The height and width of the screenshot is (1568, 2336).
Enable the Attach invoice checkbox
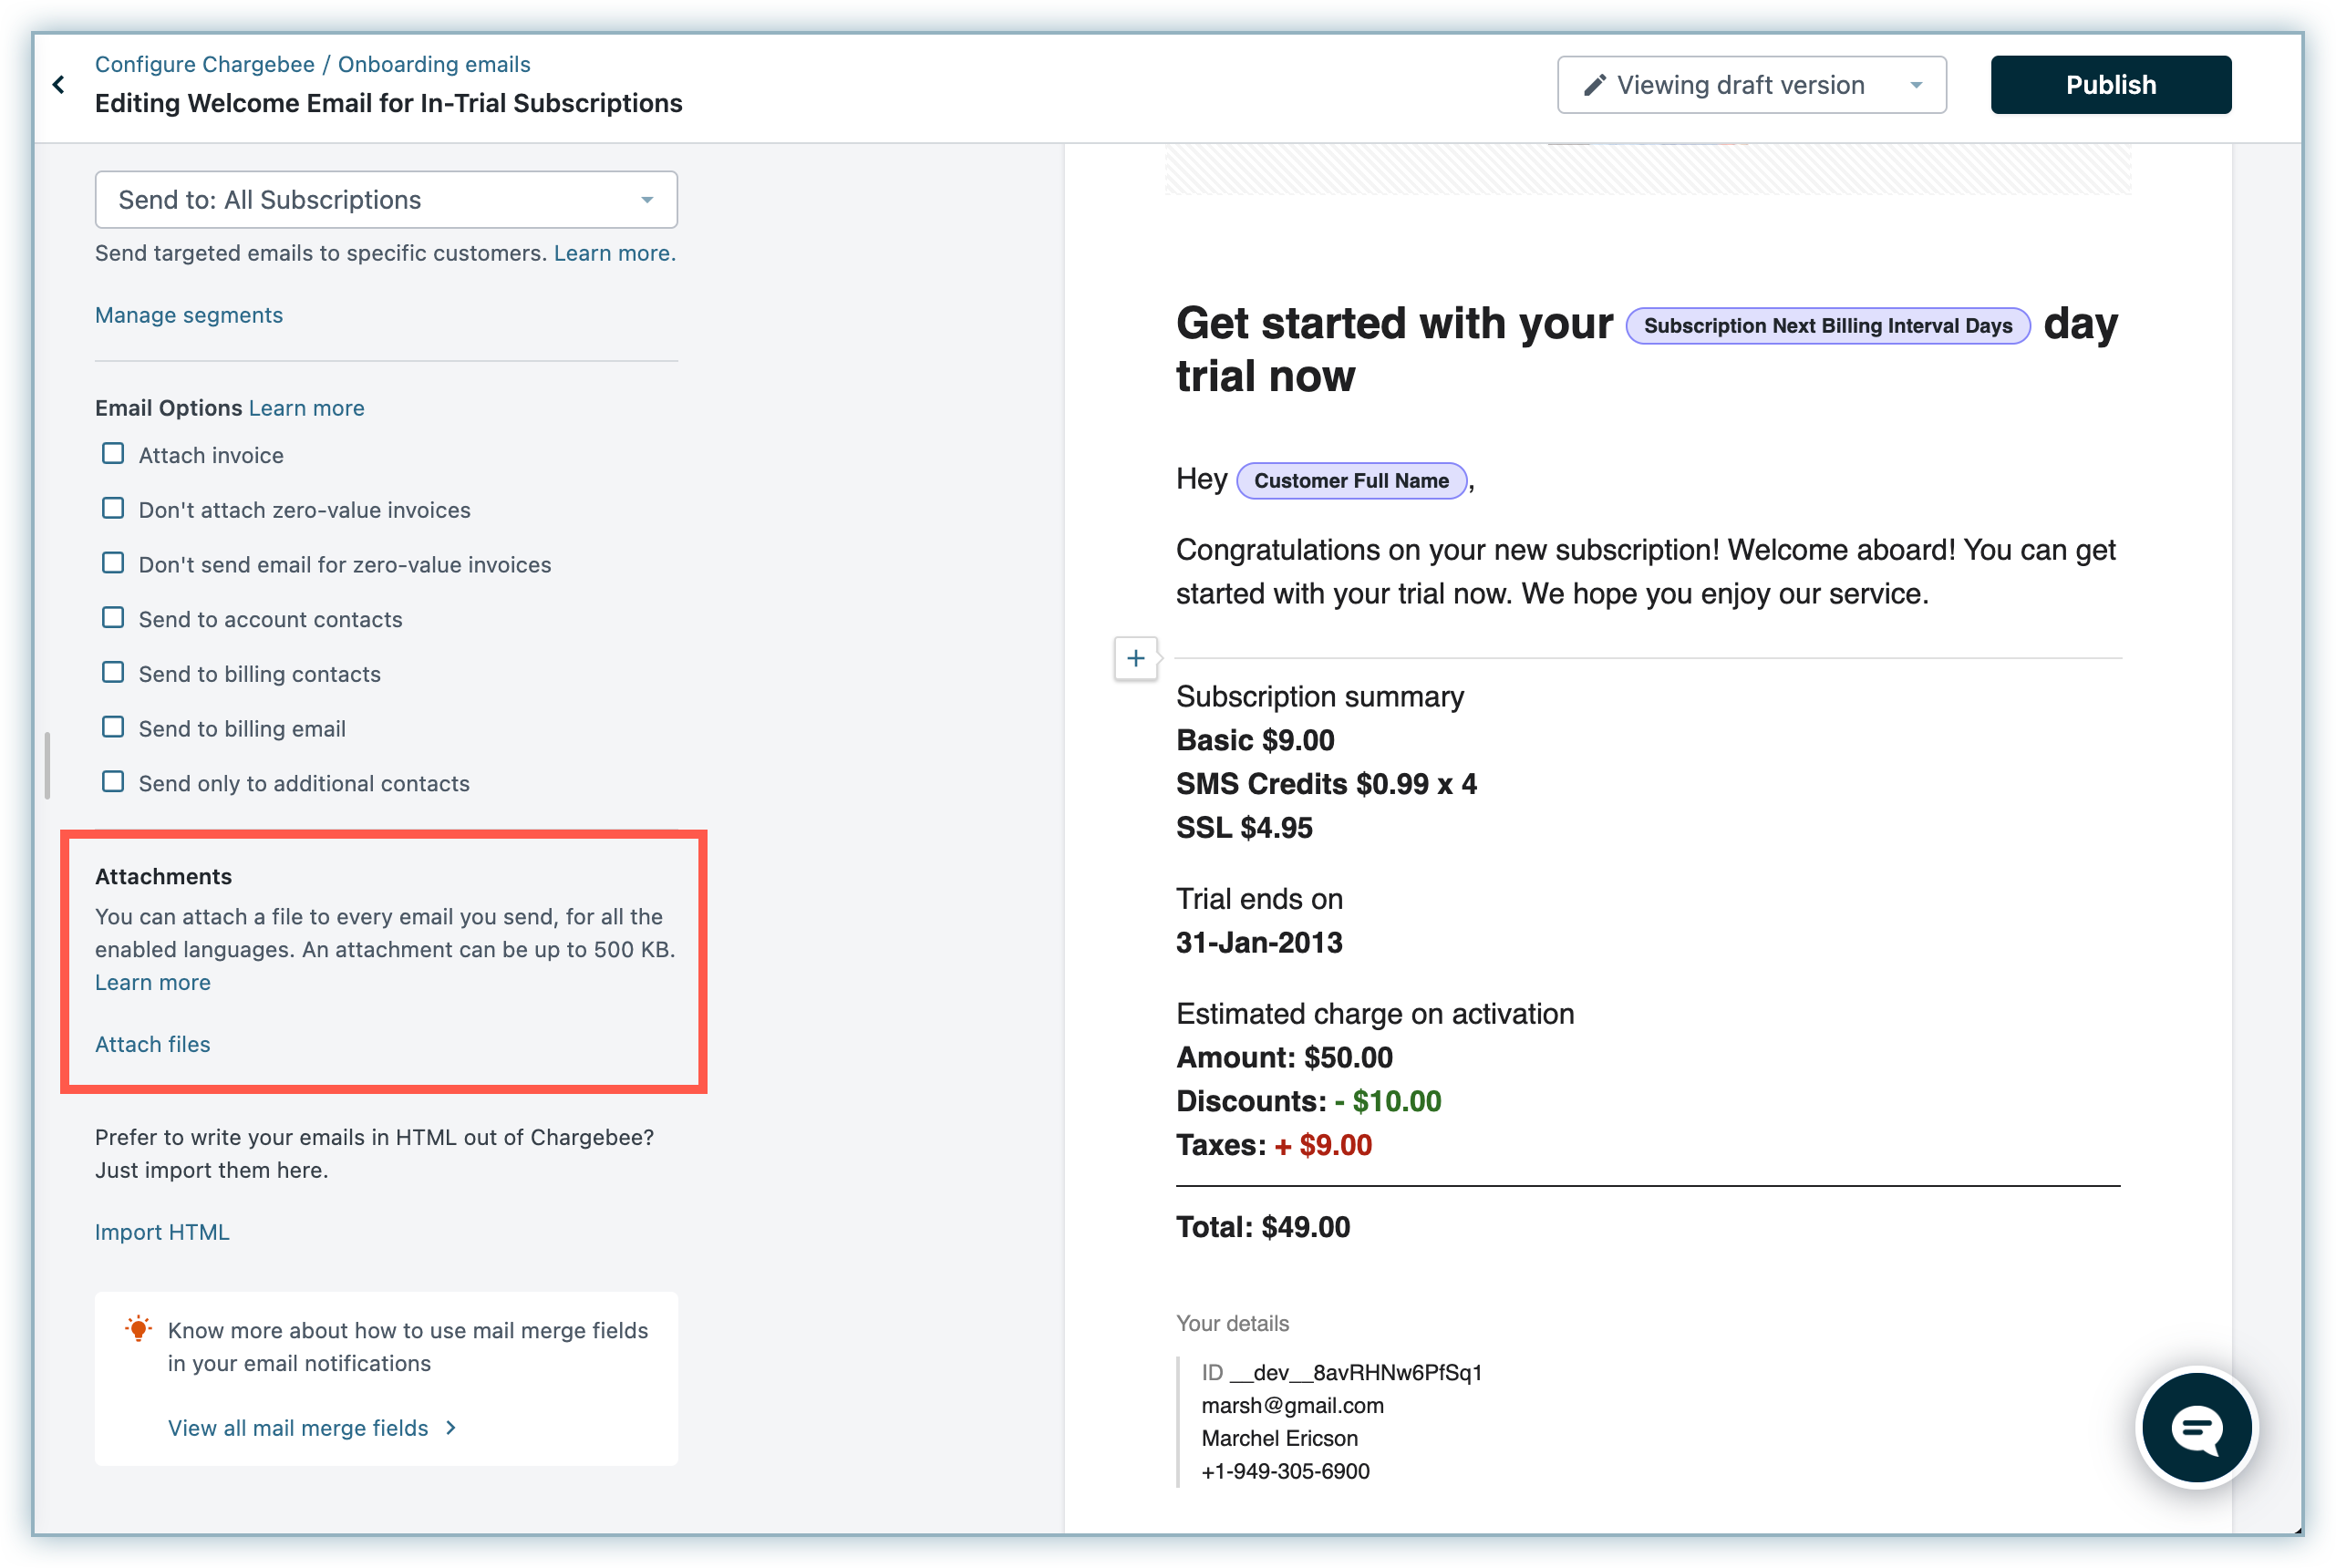(113, 454)
